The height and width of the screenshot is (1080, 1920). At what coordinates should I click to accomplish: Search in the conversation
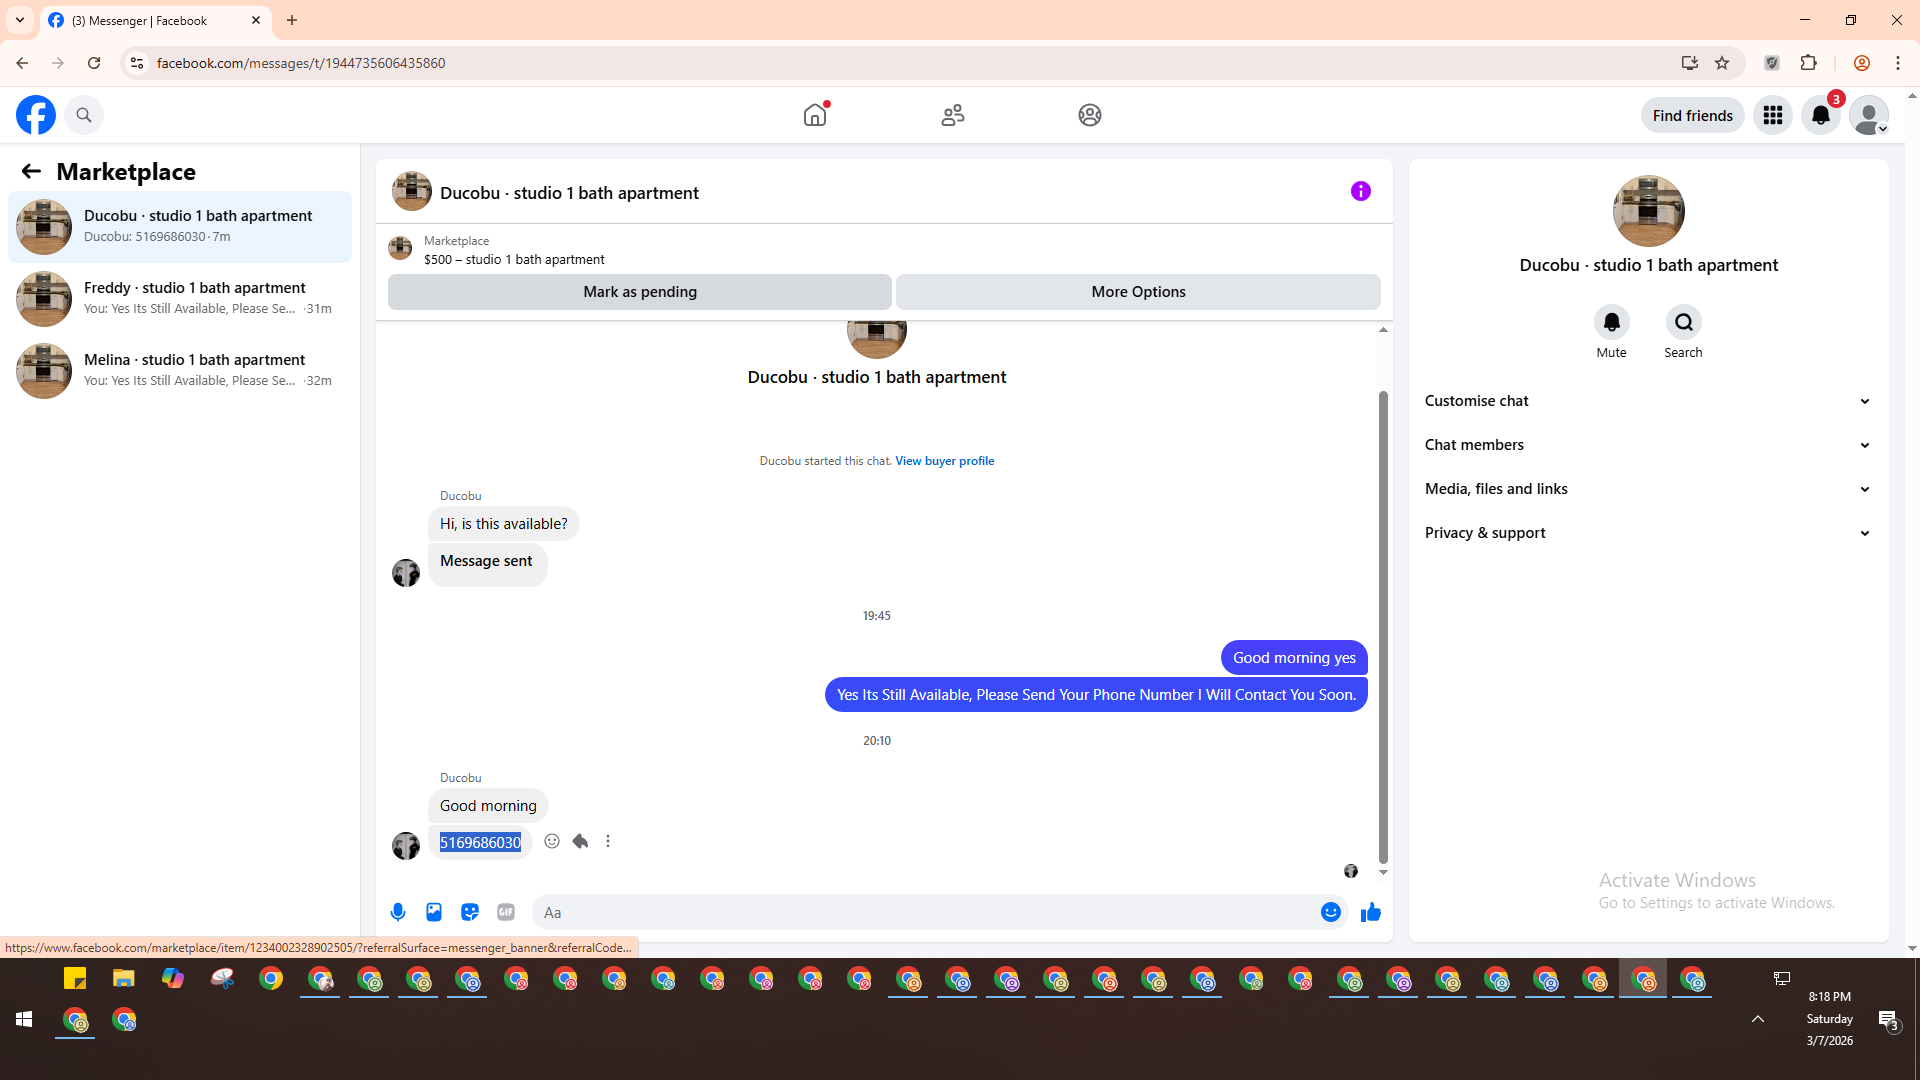click(x=1684, y=322)
